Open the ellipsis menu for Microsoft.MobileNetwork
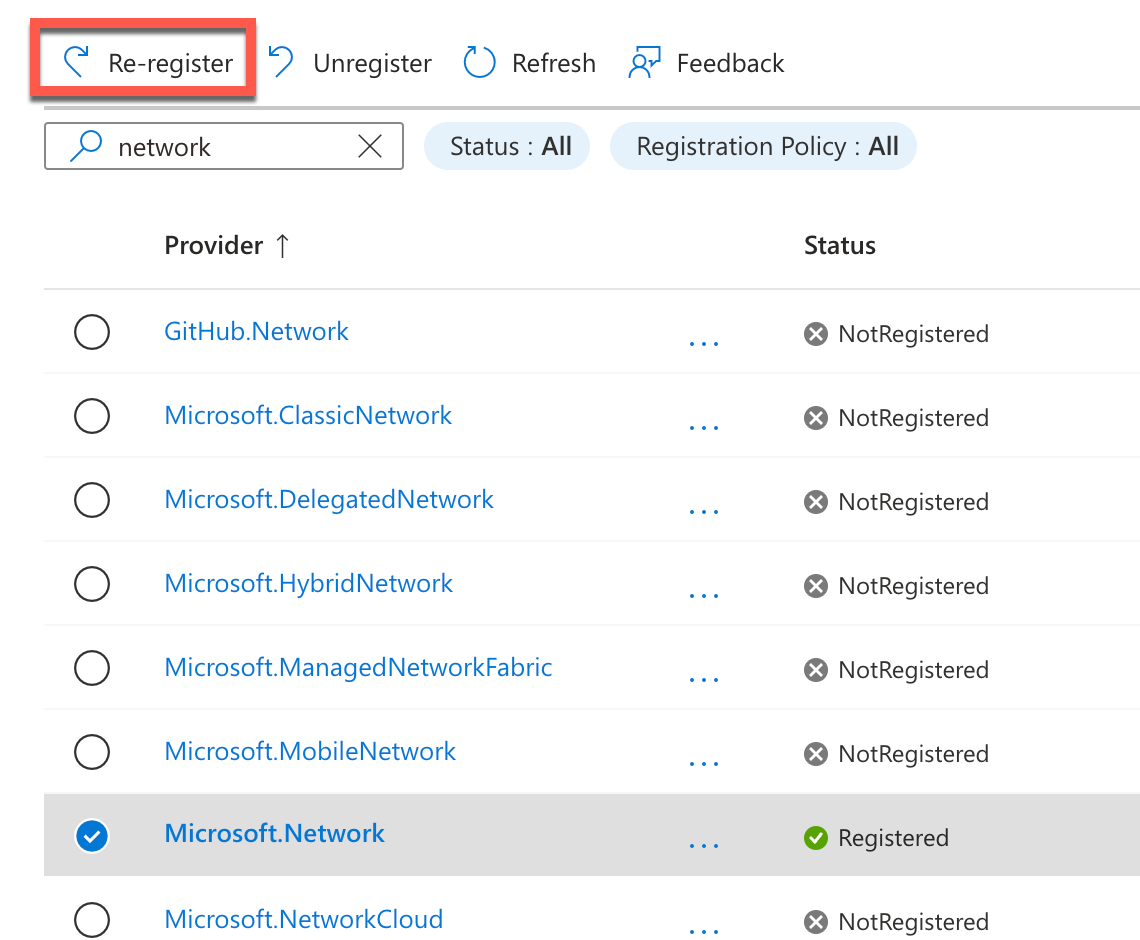 point(704,762)
